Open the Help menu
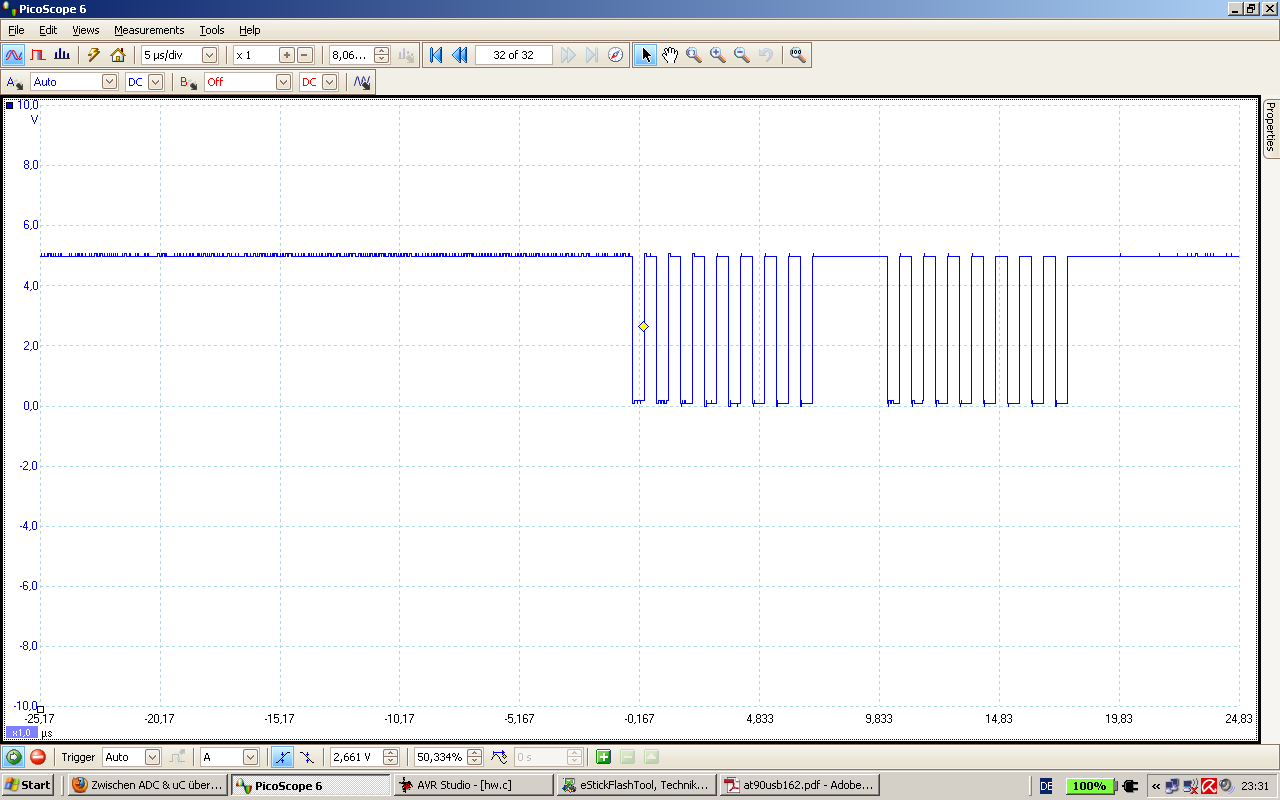 (250, 30)
